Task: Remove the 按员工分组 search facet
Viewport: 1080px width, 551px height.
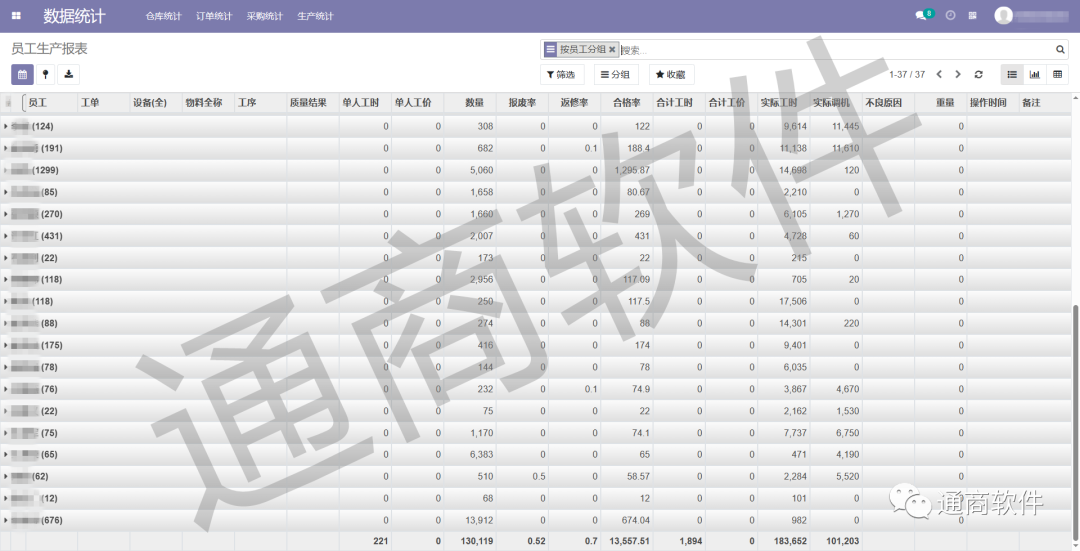Action: pos(612,50)
